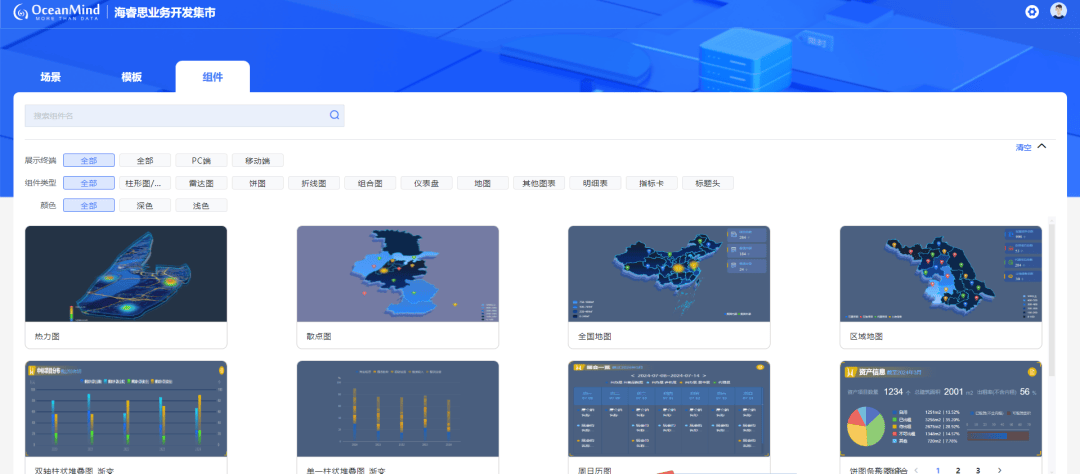Filter component type by 仪表盘
1080x474 pixels.
tap(426, 183)
